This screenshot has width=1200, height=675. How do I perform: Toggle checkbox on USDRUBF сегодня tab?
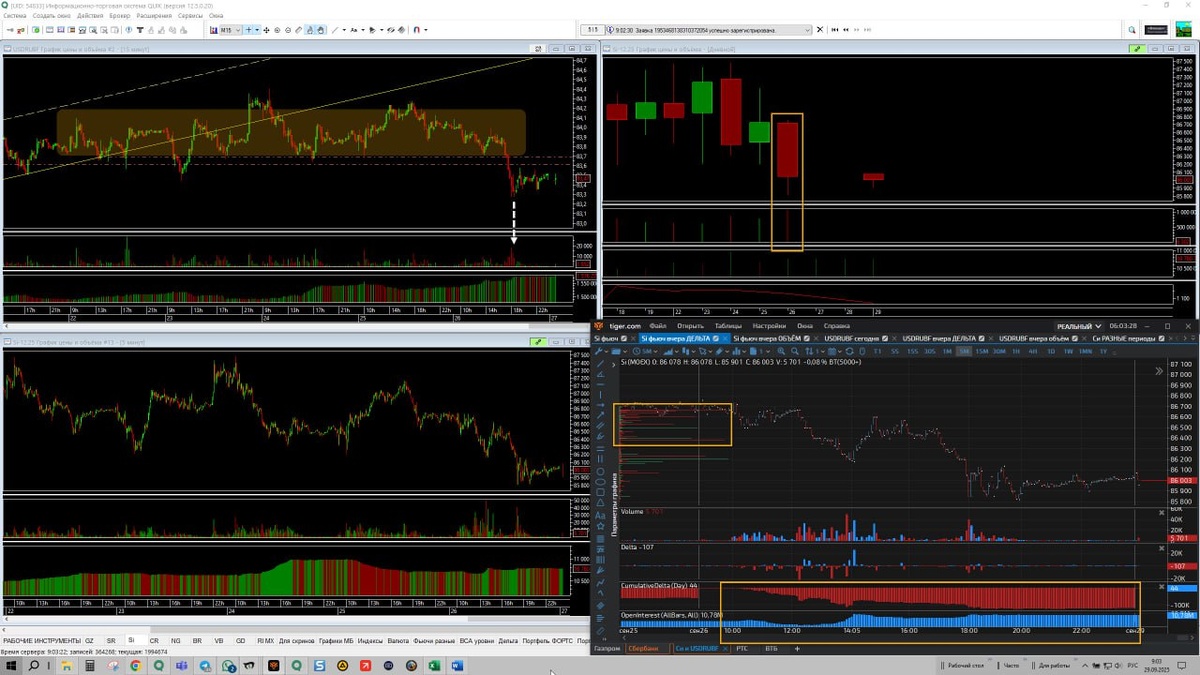pyautogui.click(x=886, y=338)
